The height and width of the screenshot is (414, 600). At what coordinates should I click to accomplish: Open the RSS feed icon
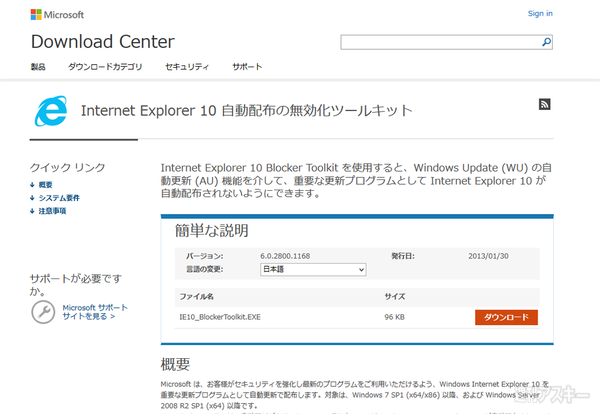pyautogui.click(x=545, y=104)
